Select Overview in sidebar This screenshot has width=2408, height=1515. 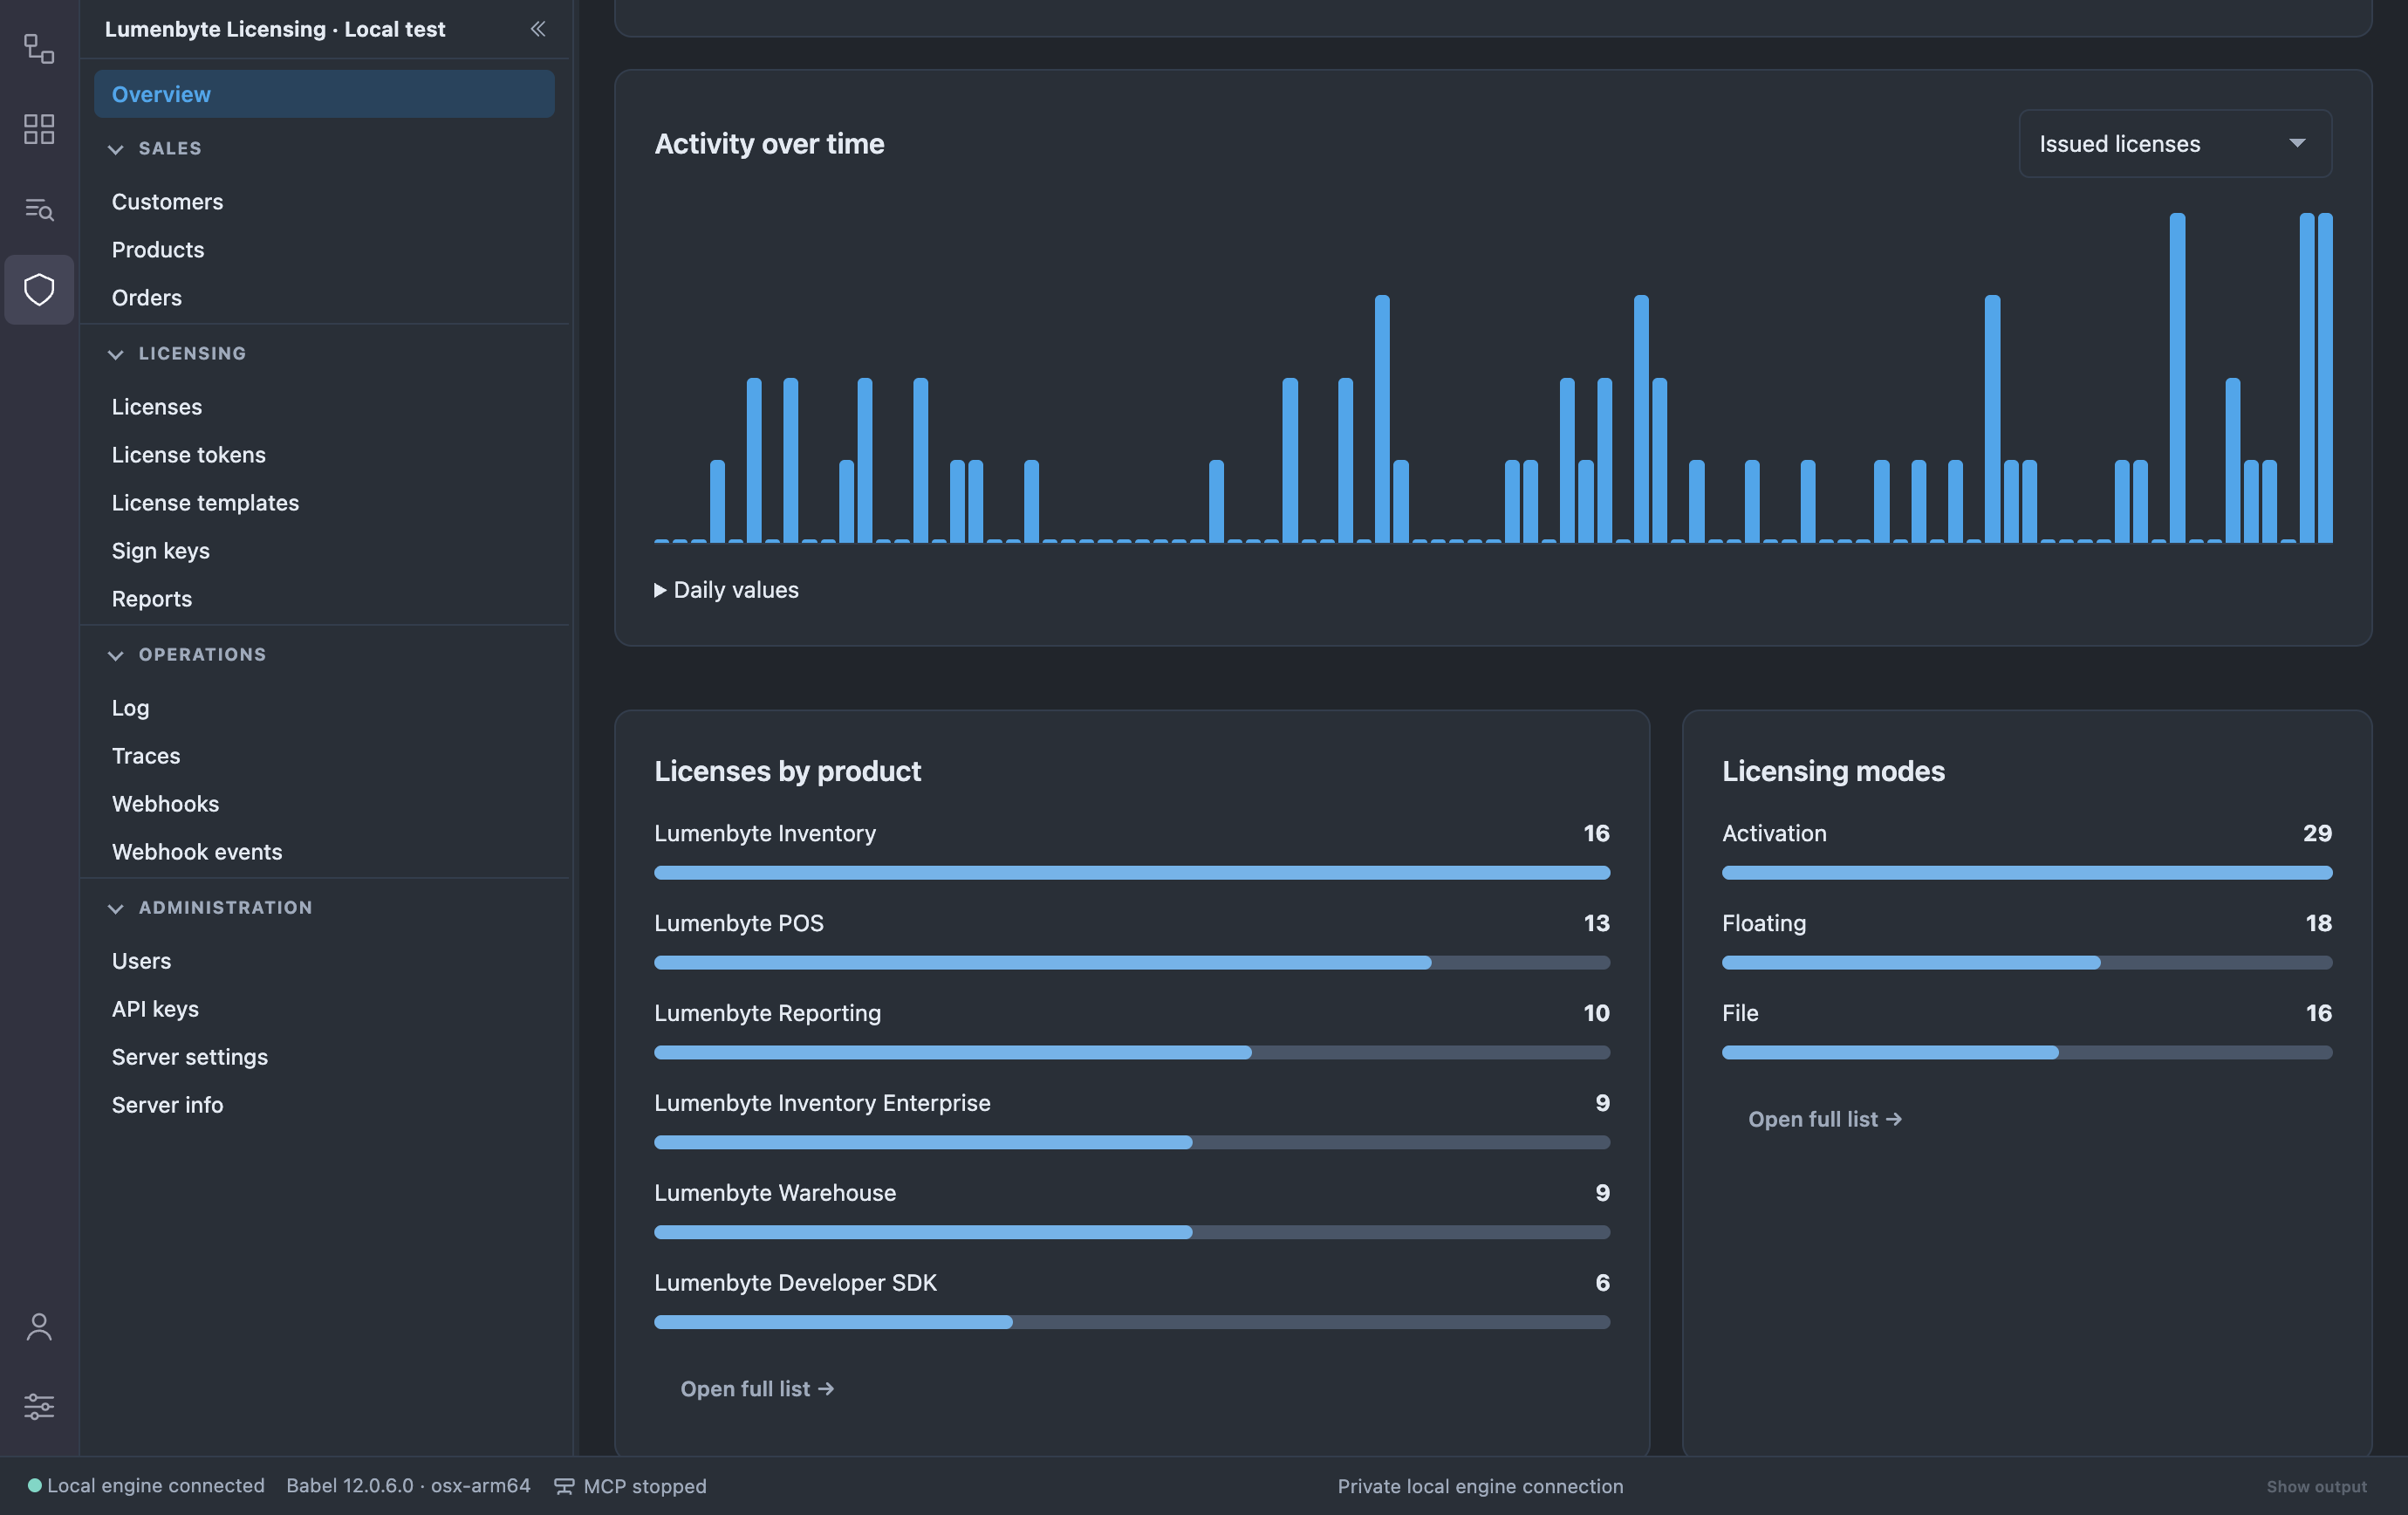pyautogui.click(x=324, y=94)
